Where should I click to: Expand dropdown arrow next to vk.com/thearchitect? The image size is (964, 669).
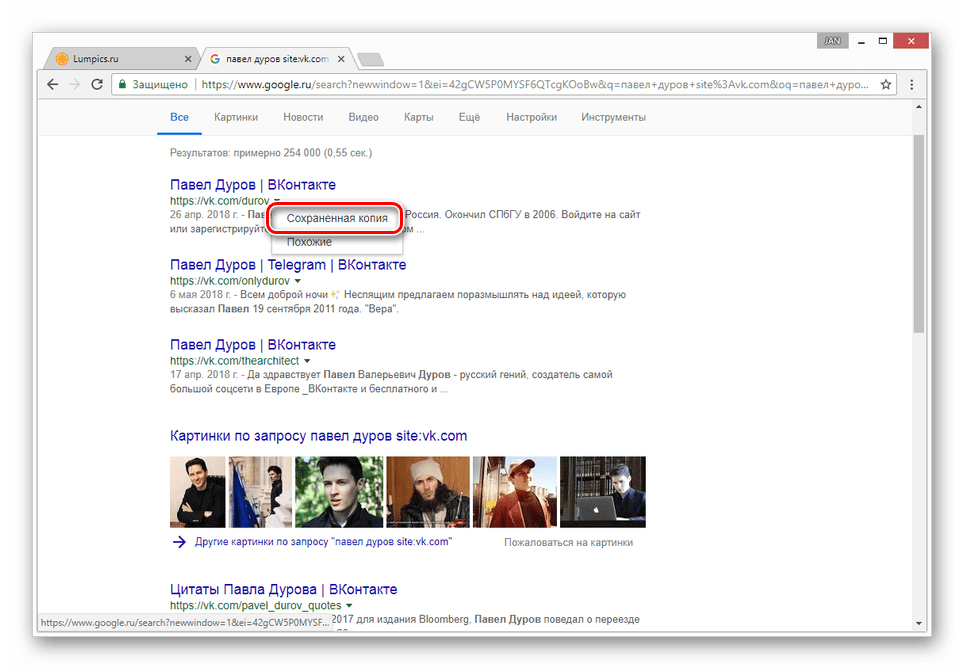307,361
